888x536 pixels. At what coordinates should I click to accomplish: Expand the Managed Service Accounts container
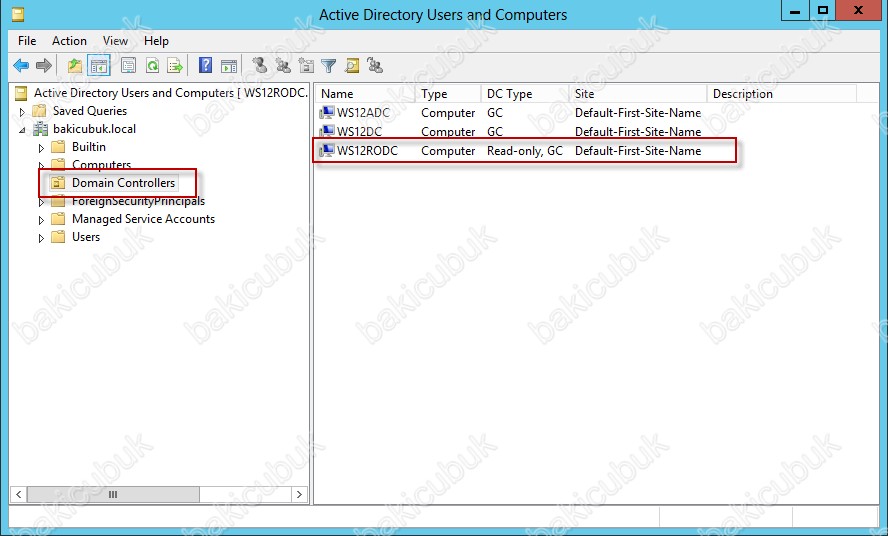(41, 220)
